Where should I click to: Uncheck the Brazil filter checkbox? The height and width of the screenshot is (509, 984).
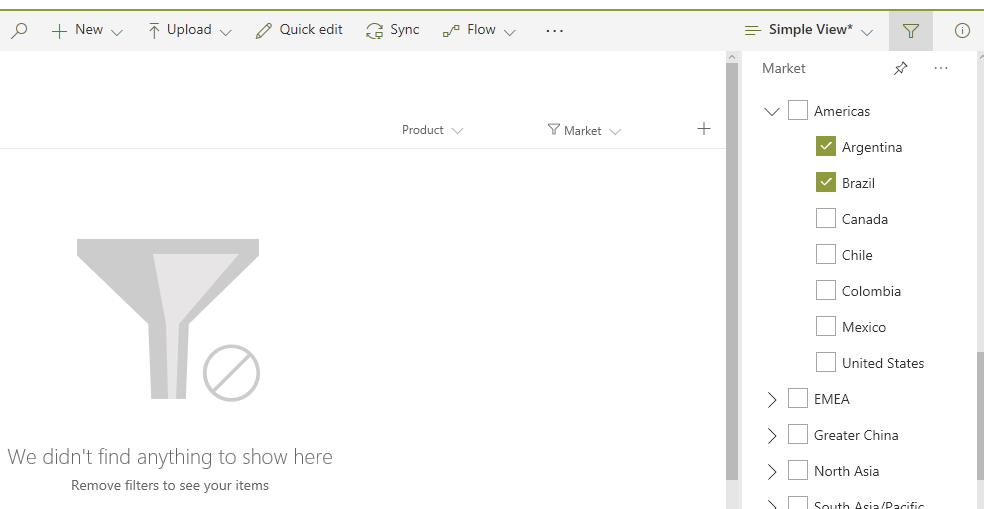coord(826,182)
